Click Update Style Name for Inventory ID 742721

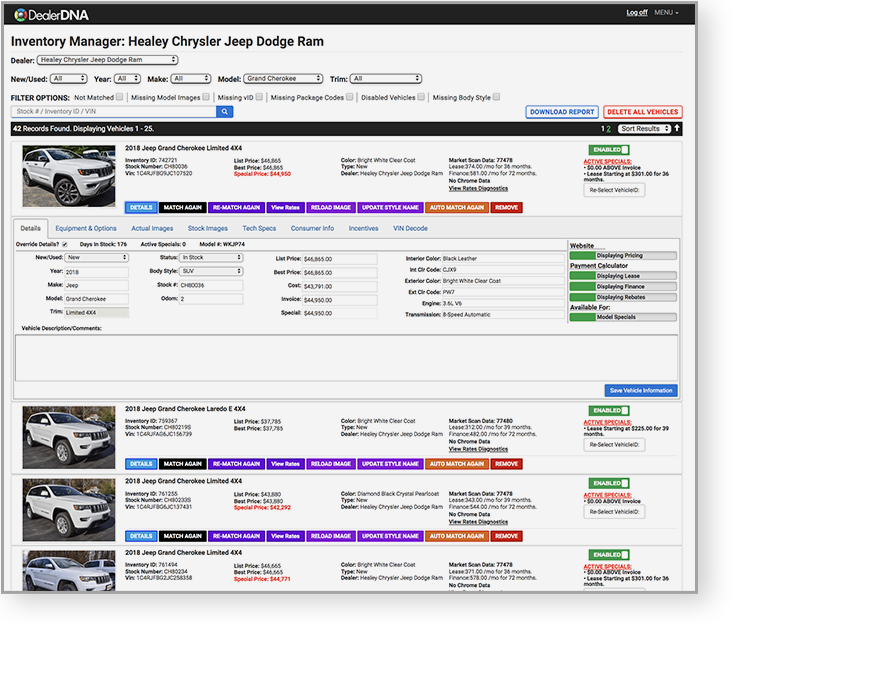coord(390,208)
